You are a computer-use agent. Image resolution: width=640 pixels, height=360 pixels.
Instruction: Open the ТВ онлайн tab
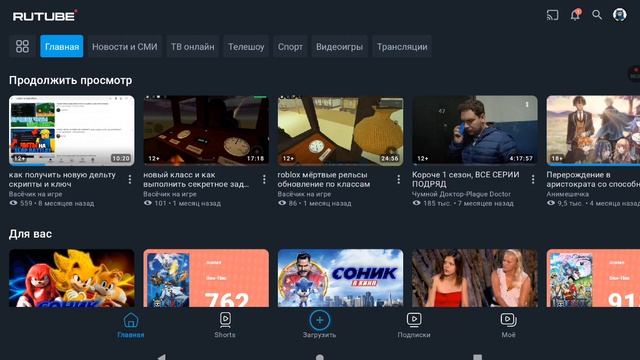[x=192, y=47]
